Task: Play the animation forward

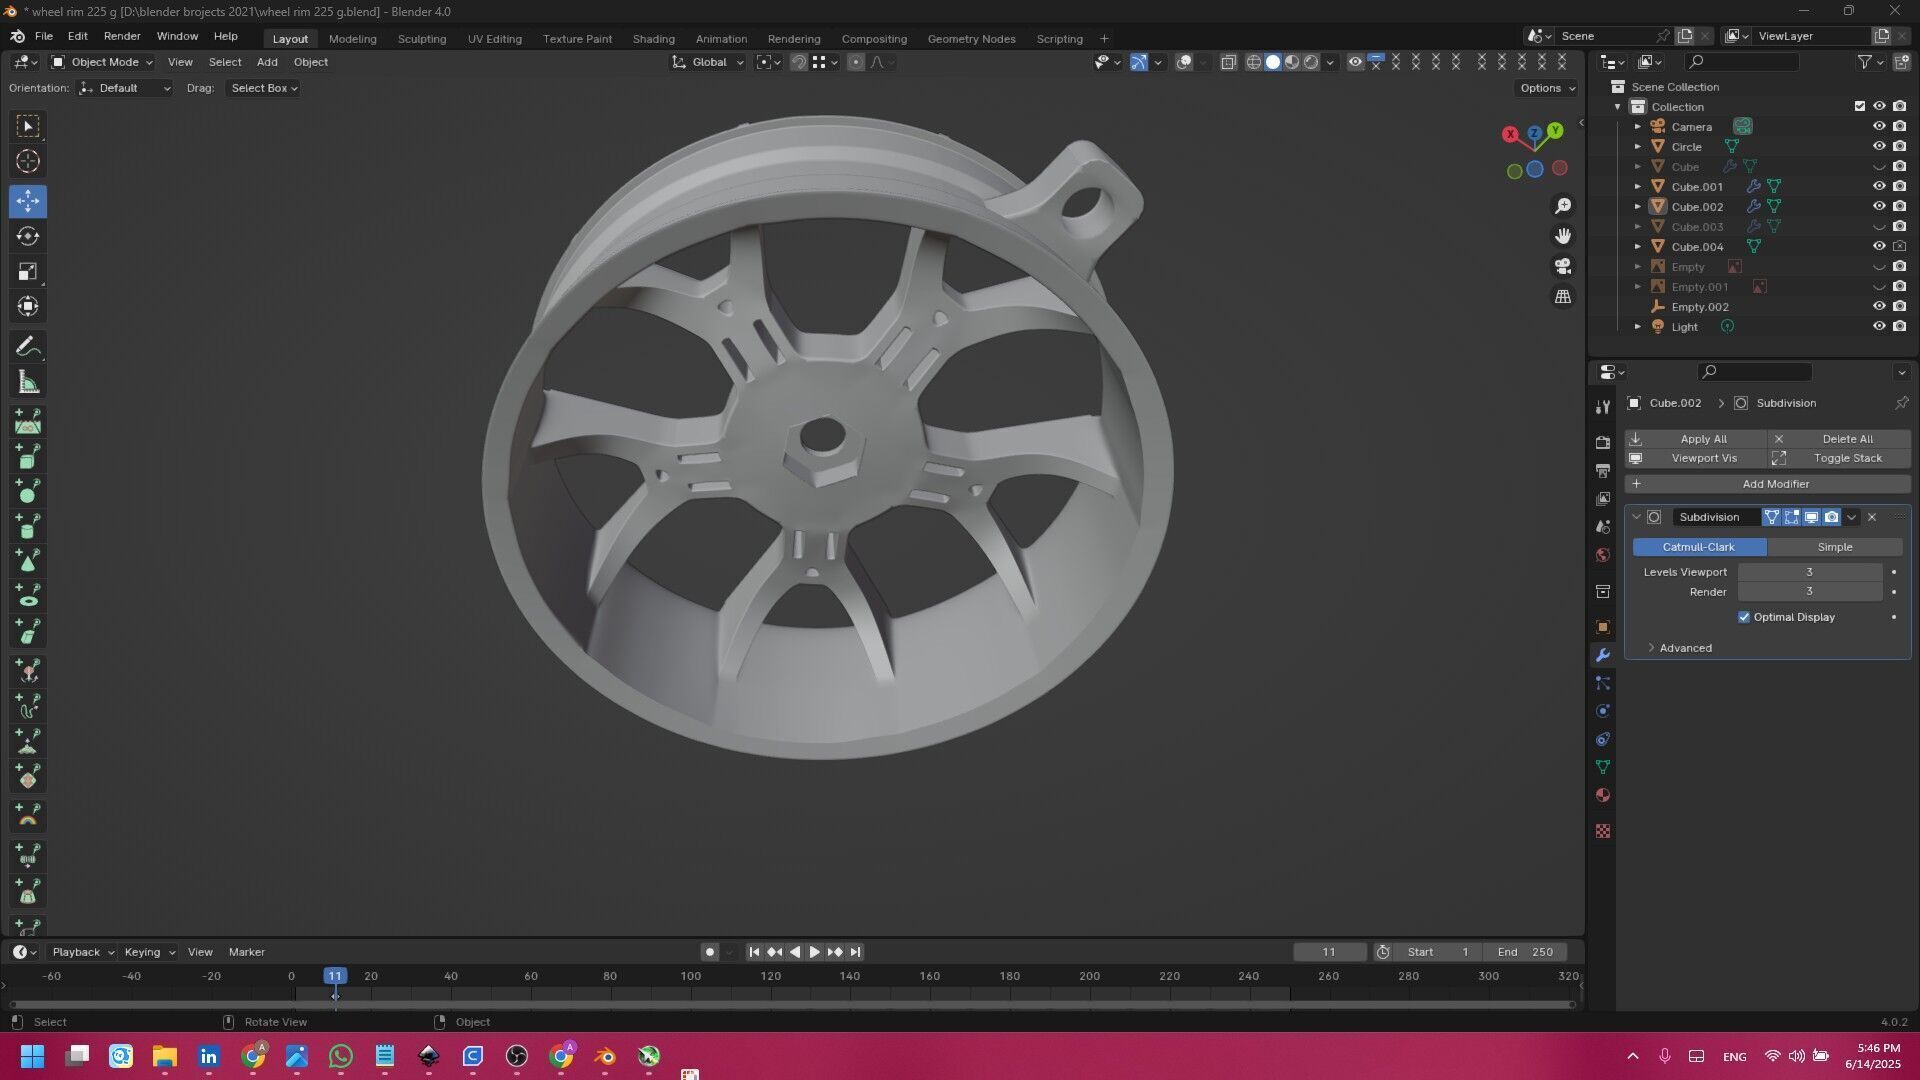Action: pos(814,952)
